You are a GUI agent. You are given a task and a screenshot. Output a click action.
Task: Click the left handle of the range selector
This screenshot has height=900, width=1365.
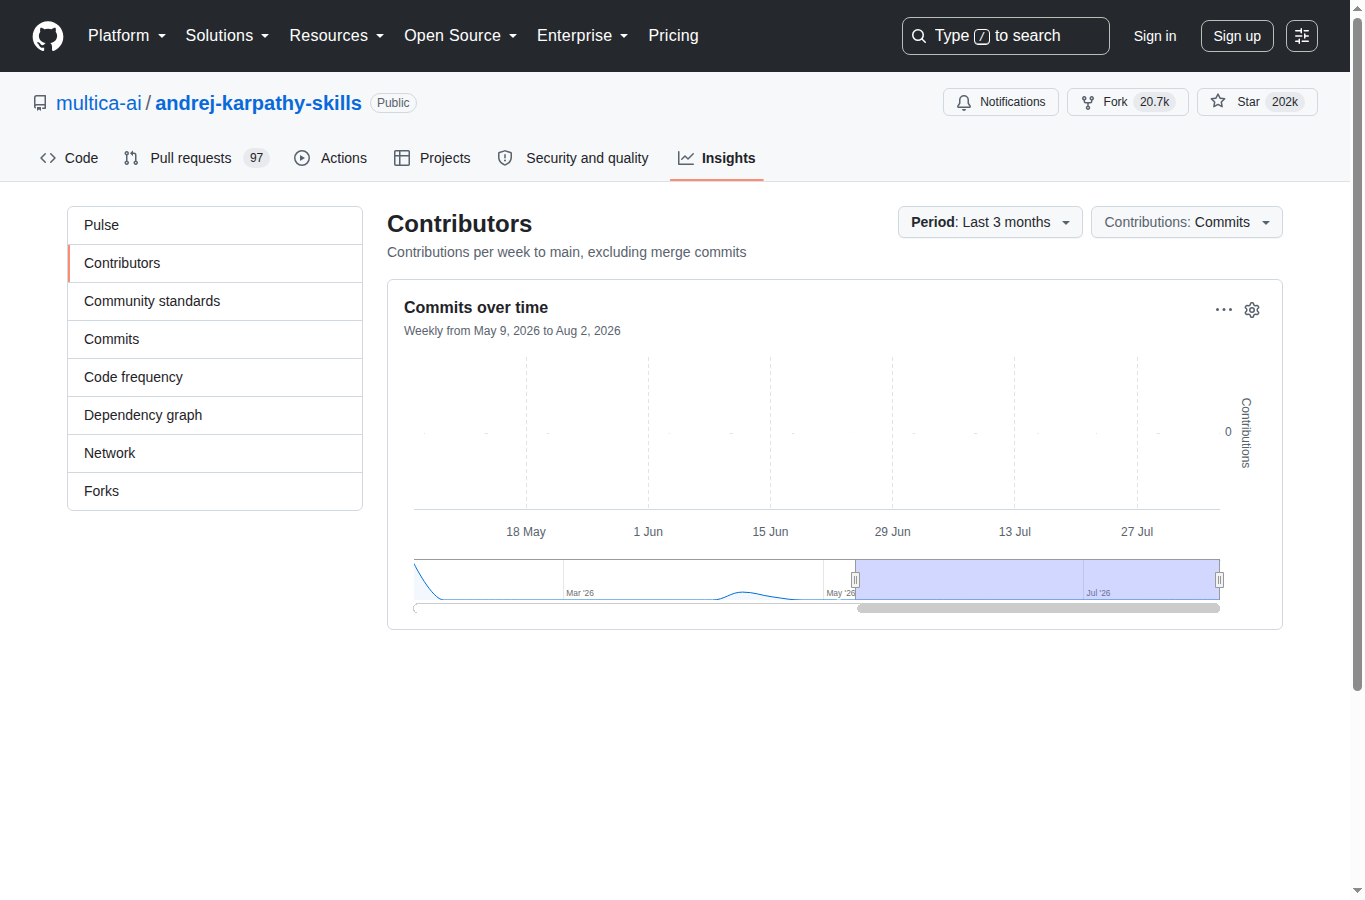pyautogui.click(x=855, y=580)
